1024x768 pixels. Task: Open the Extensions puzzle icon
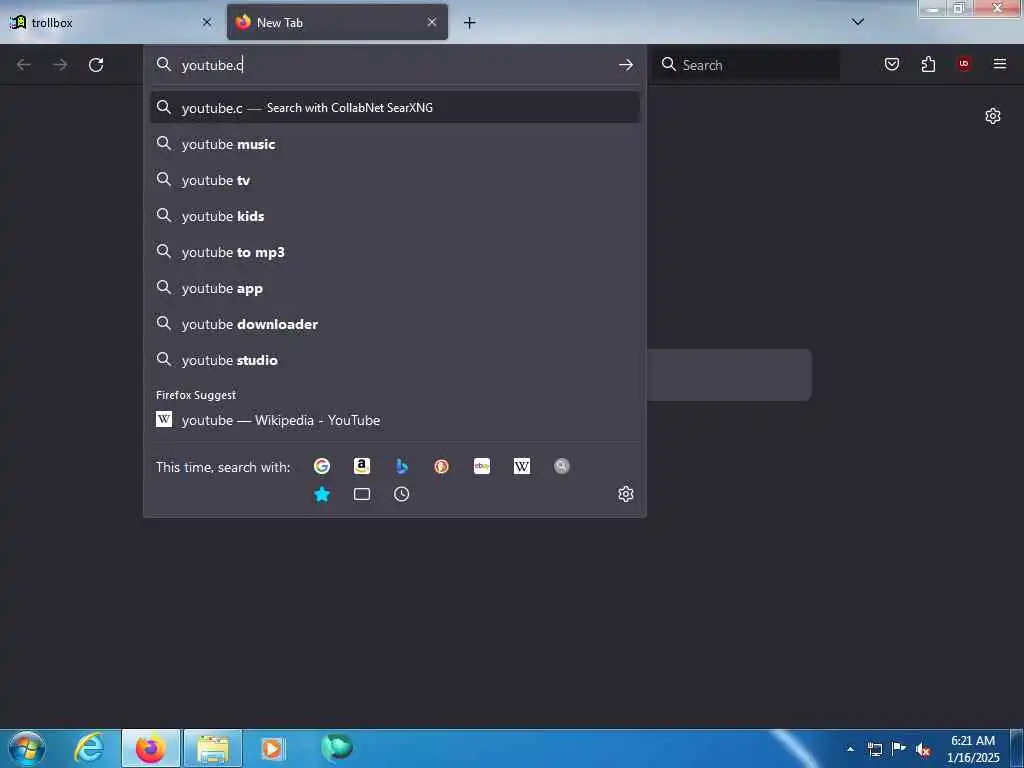(x=928, y=64)
